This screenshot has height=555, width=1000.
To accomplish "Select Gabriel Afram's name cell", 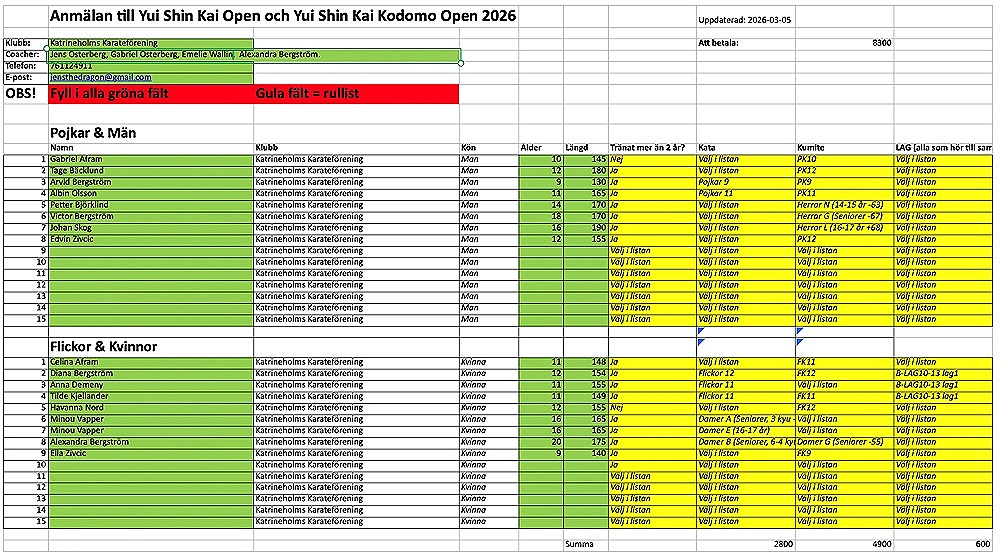I will point(150,159).
